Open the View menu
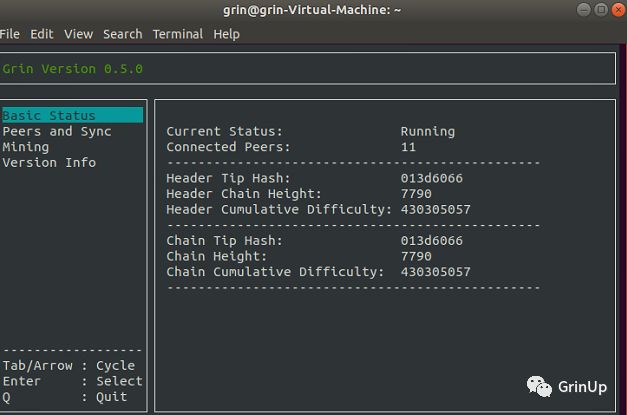This screenshot has width=627, height=415. click(78, 34)
